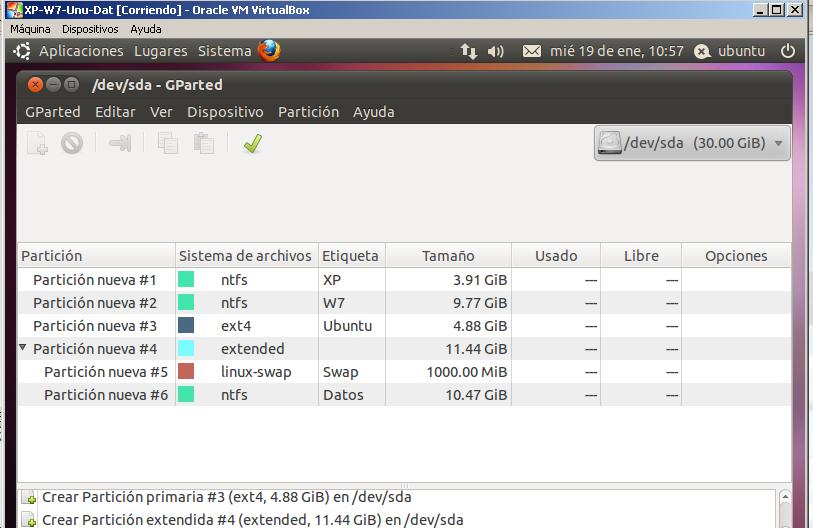
Task: Click the Resize/Move toolbar icon
Action: coord(120,143)
